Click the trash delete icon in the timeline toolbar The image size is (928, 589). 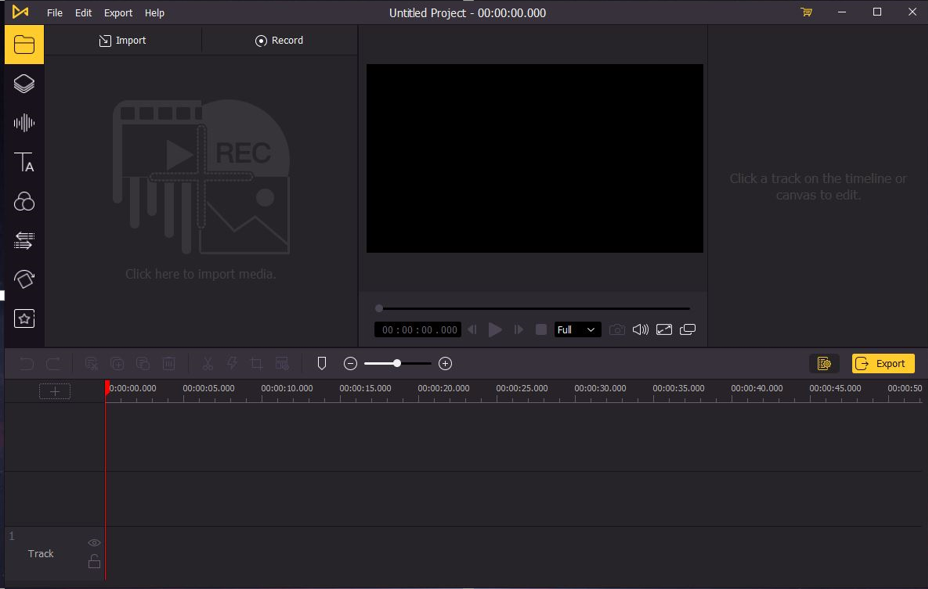[x=169, y=363]
